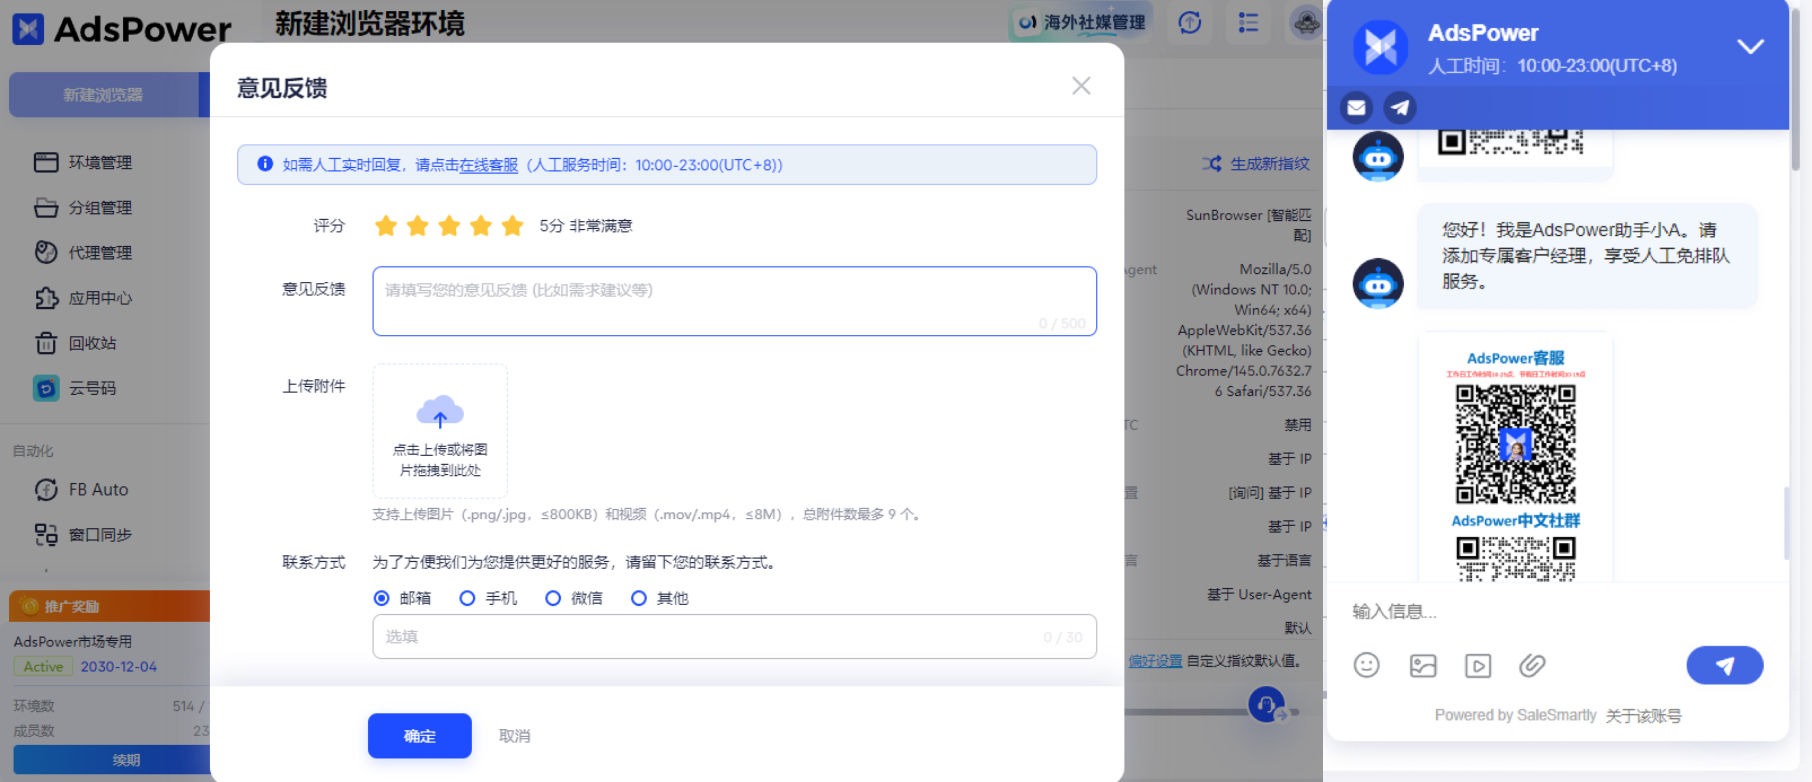
Task: Click the paperclip attachment icon in chat
Action: point(1533,665)
